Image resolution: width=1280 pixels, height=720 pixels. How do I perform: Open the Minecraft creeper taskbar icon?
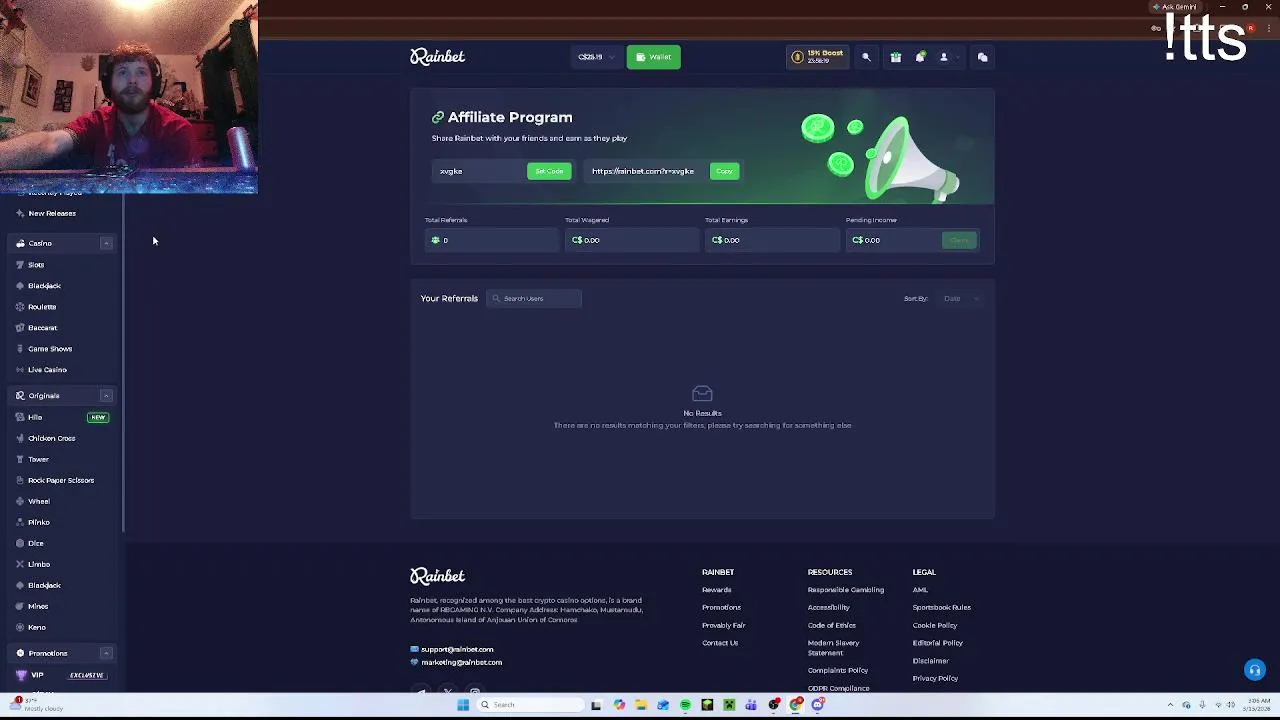click(729, 705)
